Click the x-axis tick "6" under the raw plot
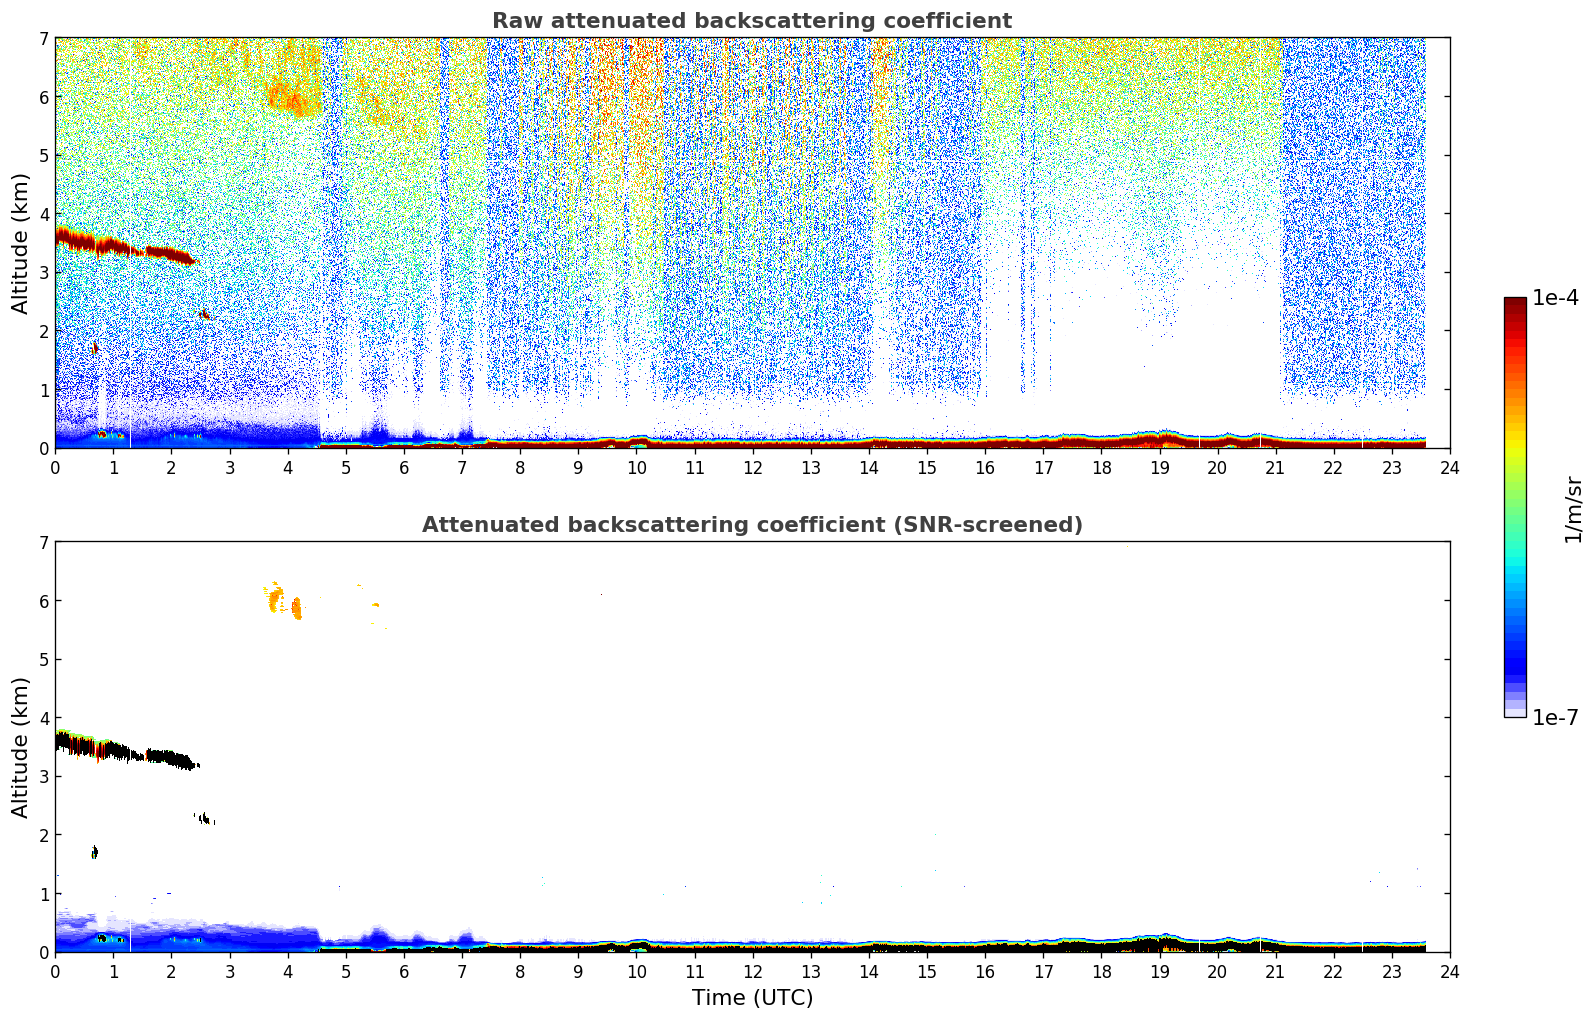 point(404,468)
